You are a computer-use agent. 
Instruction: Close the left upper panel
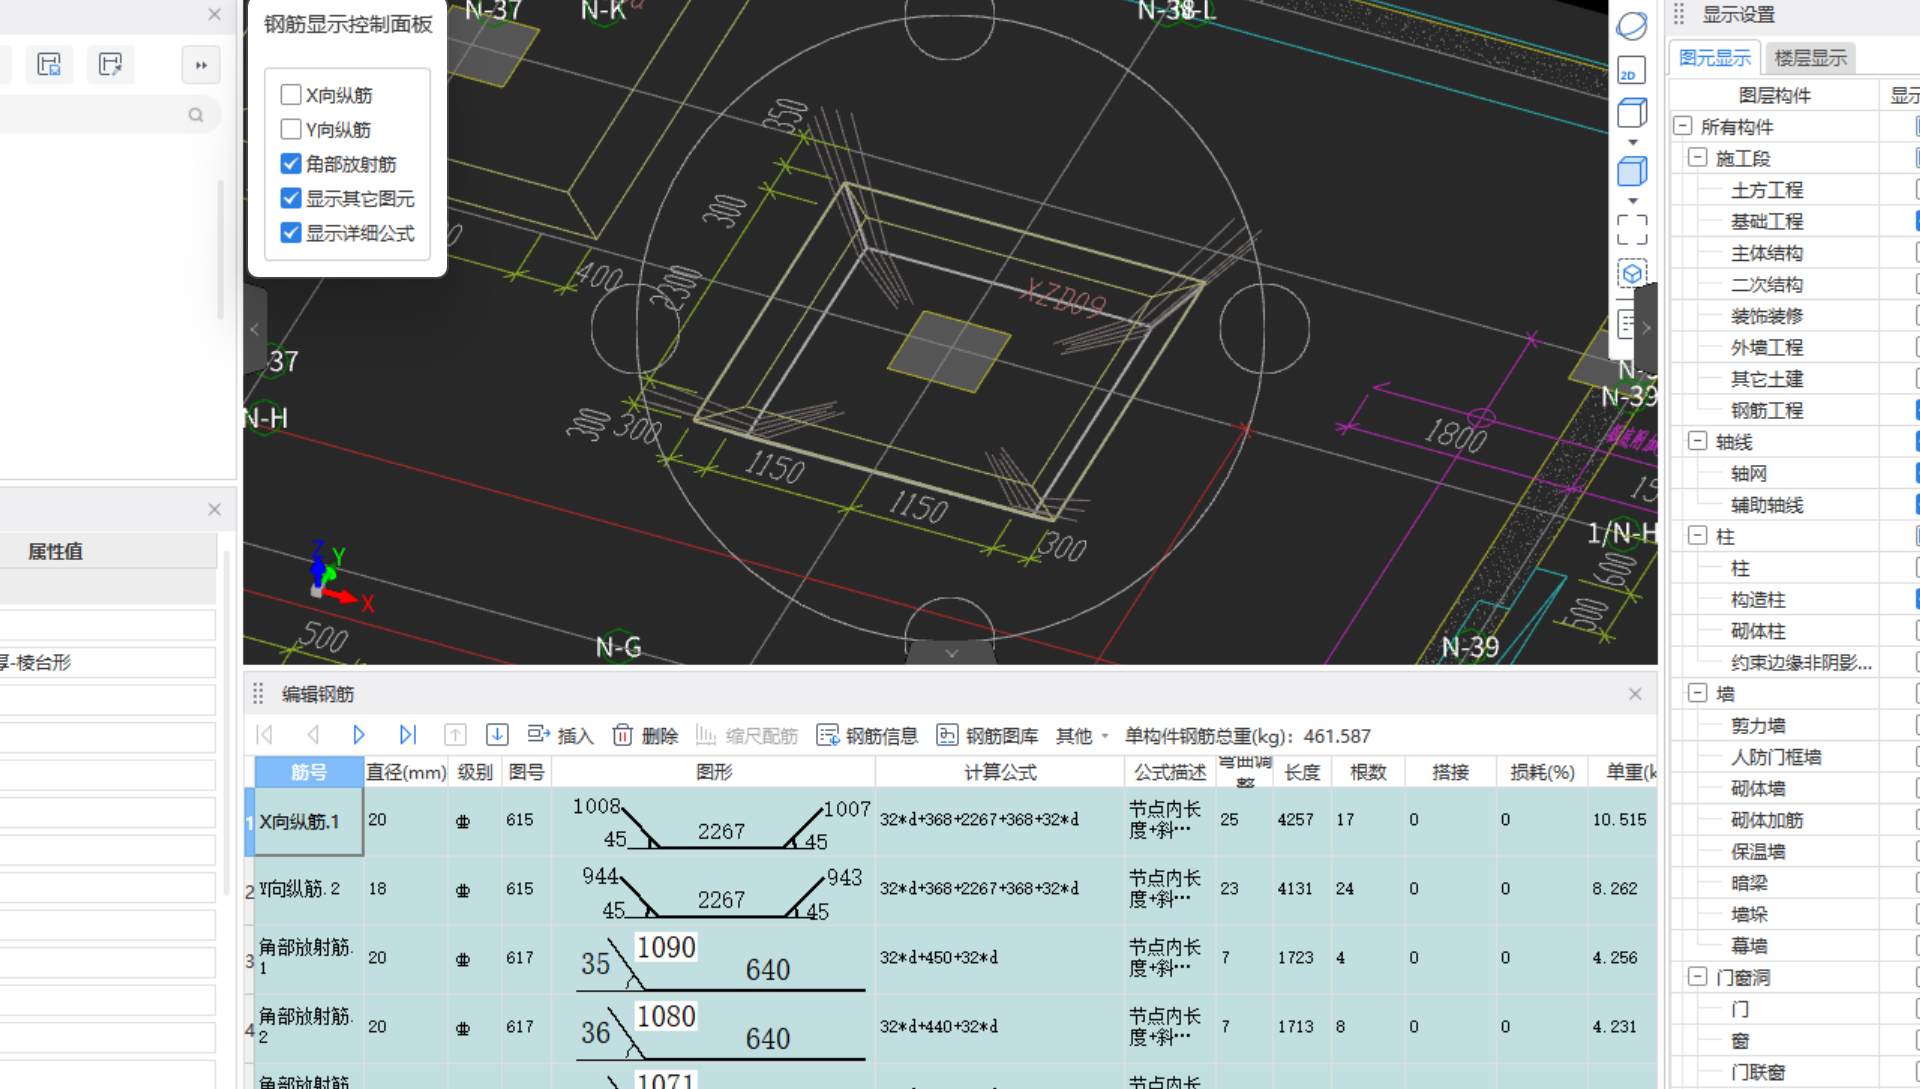coord(214,14)
